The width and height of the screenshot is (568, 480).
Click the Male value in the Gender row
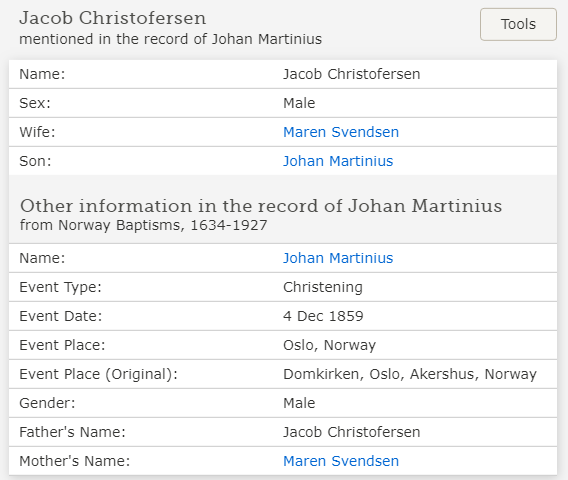299,403
